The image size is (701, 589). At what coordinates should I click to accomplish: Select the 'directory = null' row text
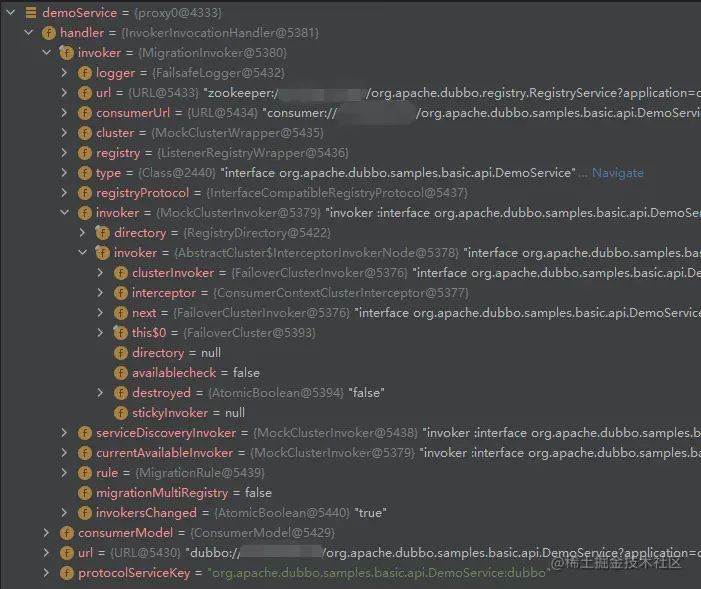point(176,353)
